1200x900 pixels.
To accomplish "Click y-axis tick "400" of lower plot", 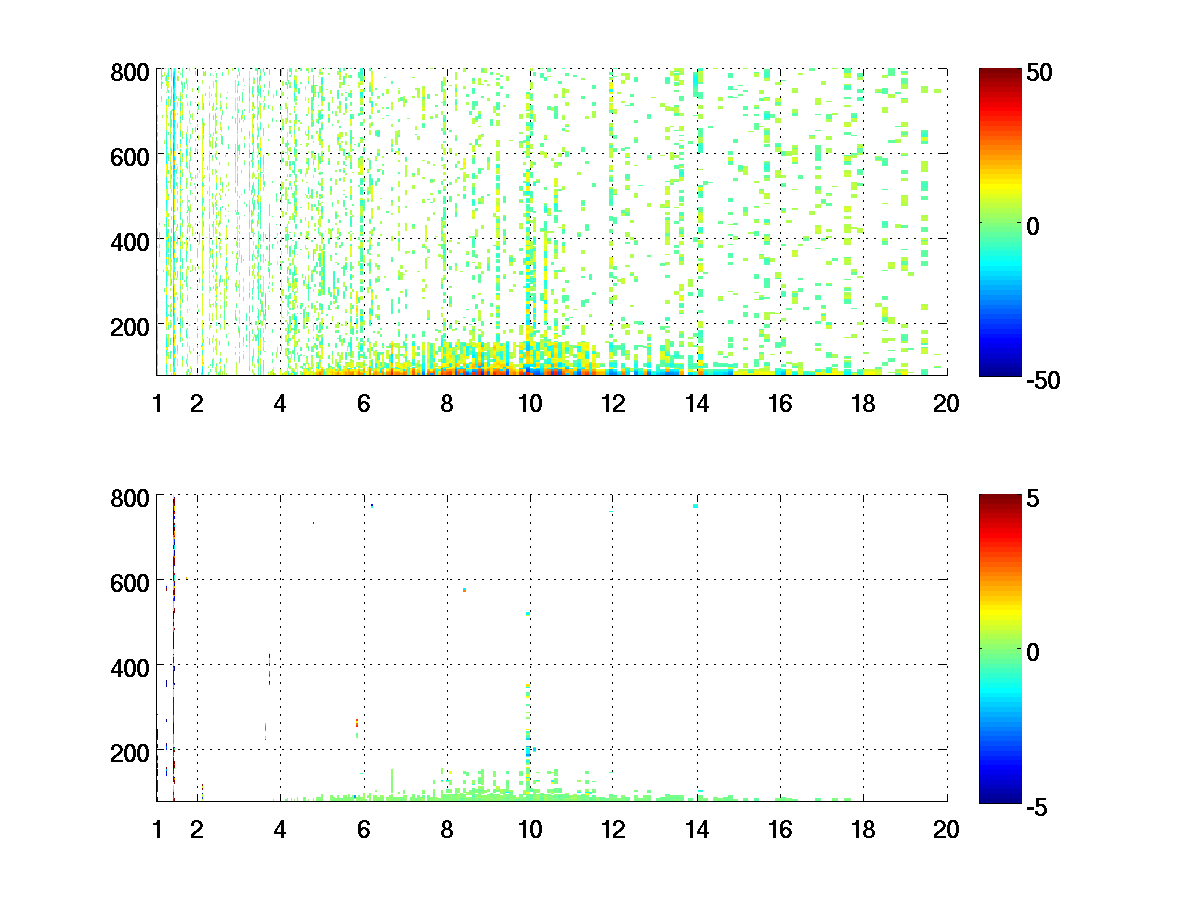I will click(131, 666).
